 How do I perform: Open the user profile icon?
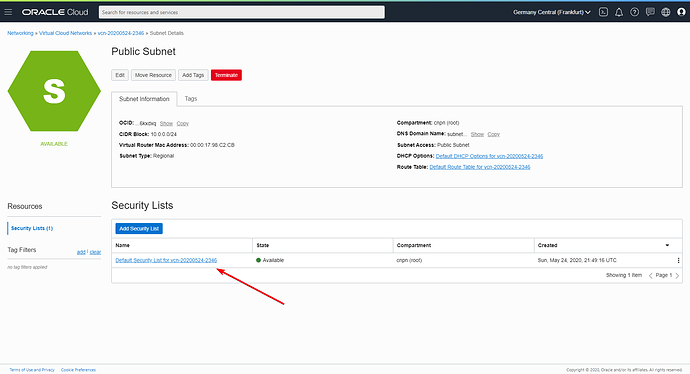pos(681,12)
